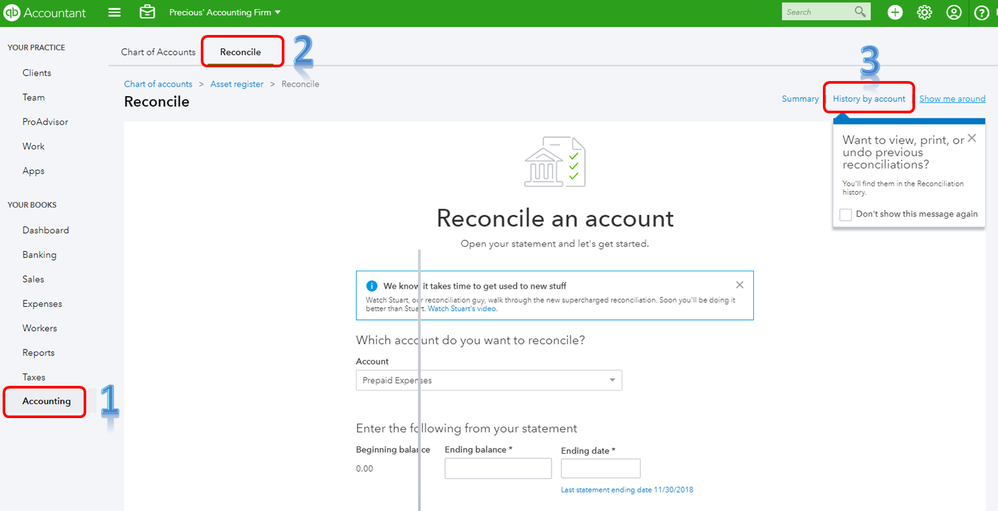Viewport: 998px width, 511px height.
Task: Select Accounting in the sidebar
Action: (x=46, y=402)
